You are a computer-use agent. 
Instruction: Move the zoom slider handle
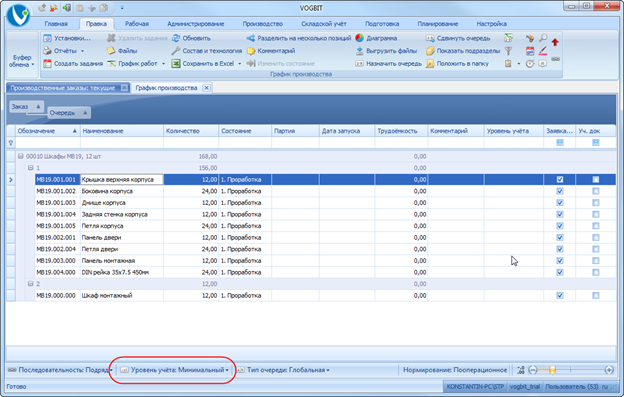click(552, 370)
